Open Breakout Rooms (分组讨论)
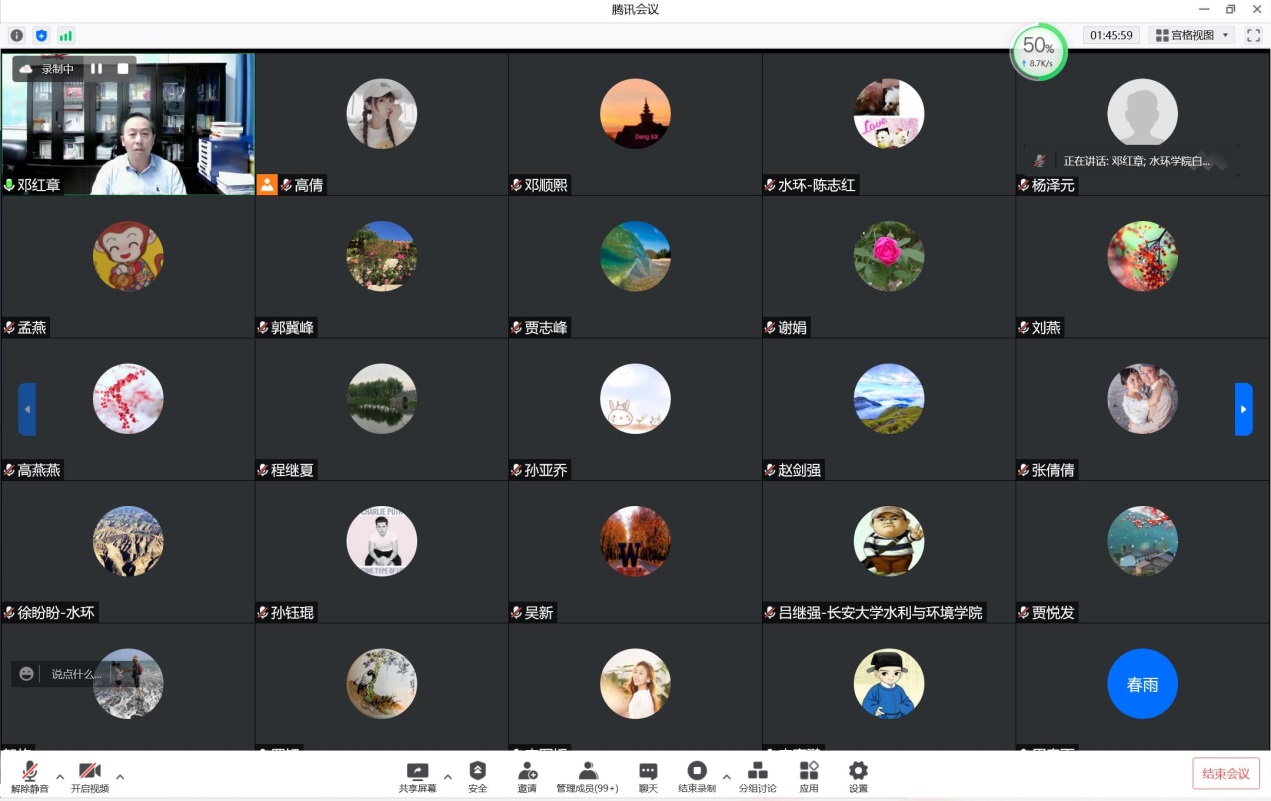The image size is (1271, 801). 758,771
